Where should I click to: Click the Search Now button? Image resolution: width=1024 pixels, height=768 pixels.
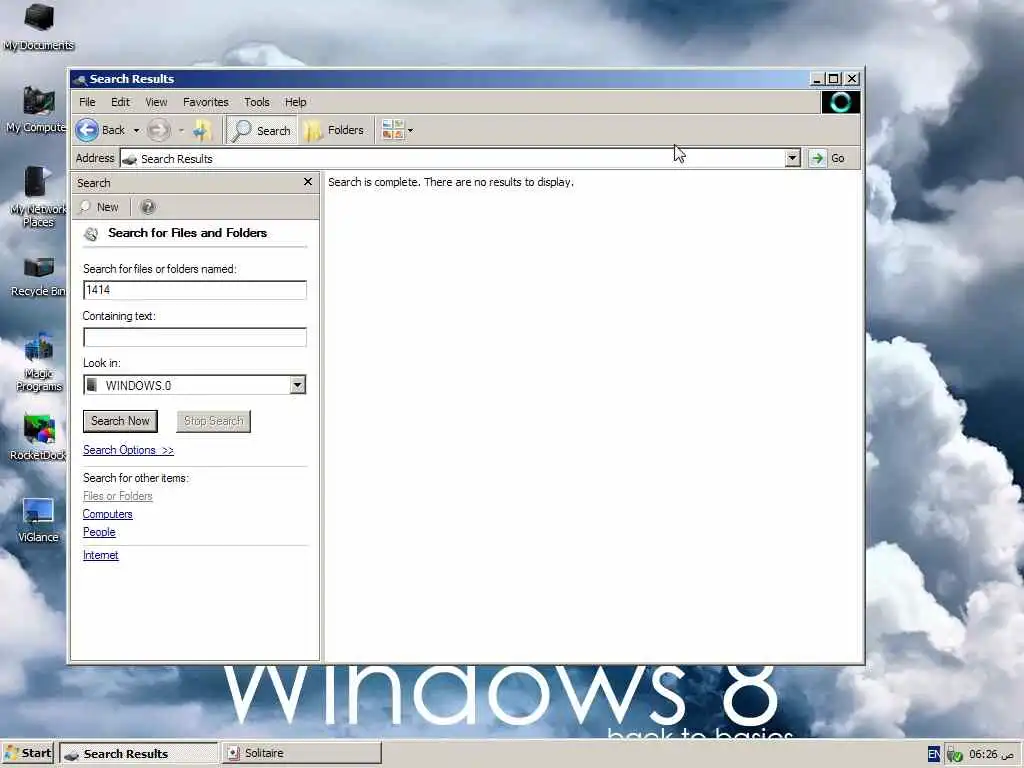pos(120,421)
